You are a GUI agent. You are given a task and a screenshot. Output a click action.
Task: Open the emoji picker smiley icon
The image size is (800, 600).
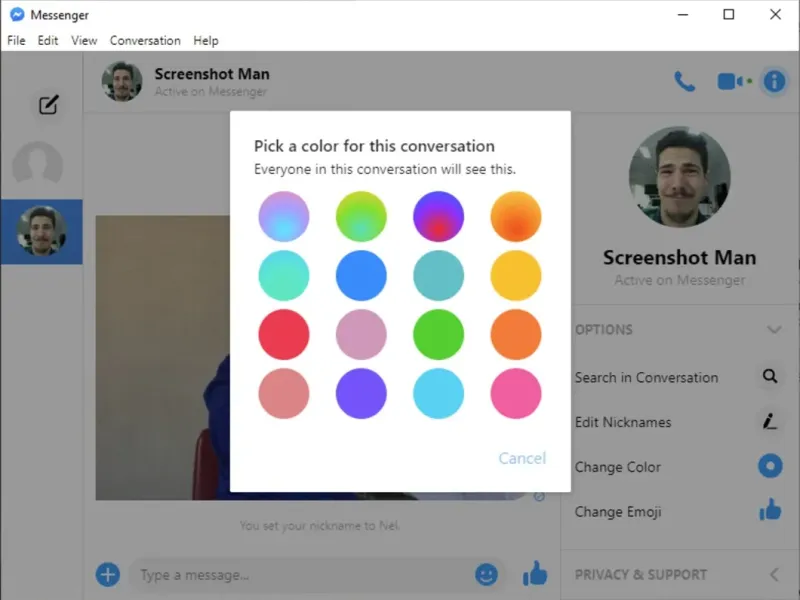pyautogui.click(x=486, y=574)
